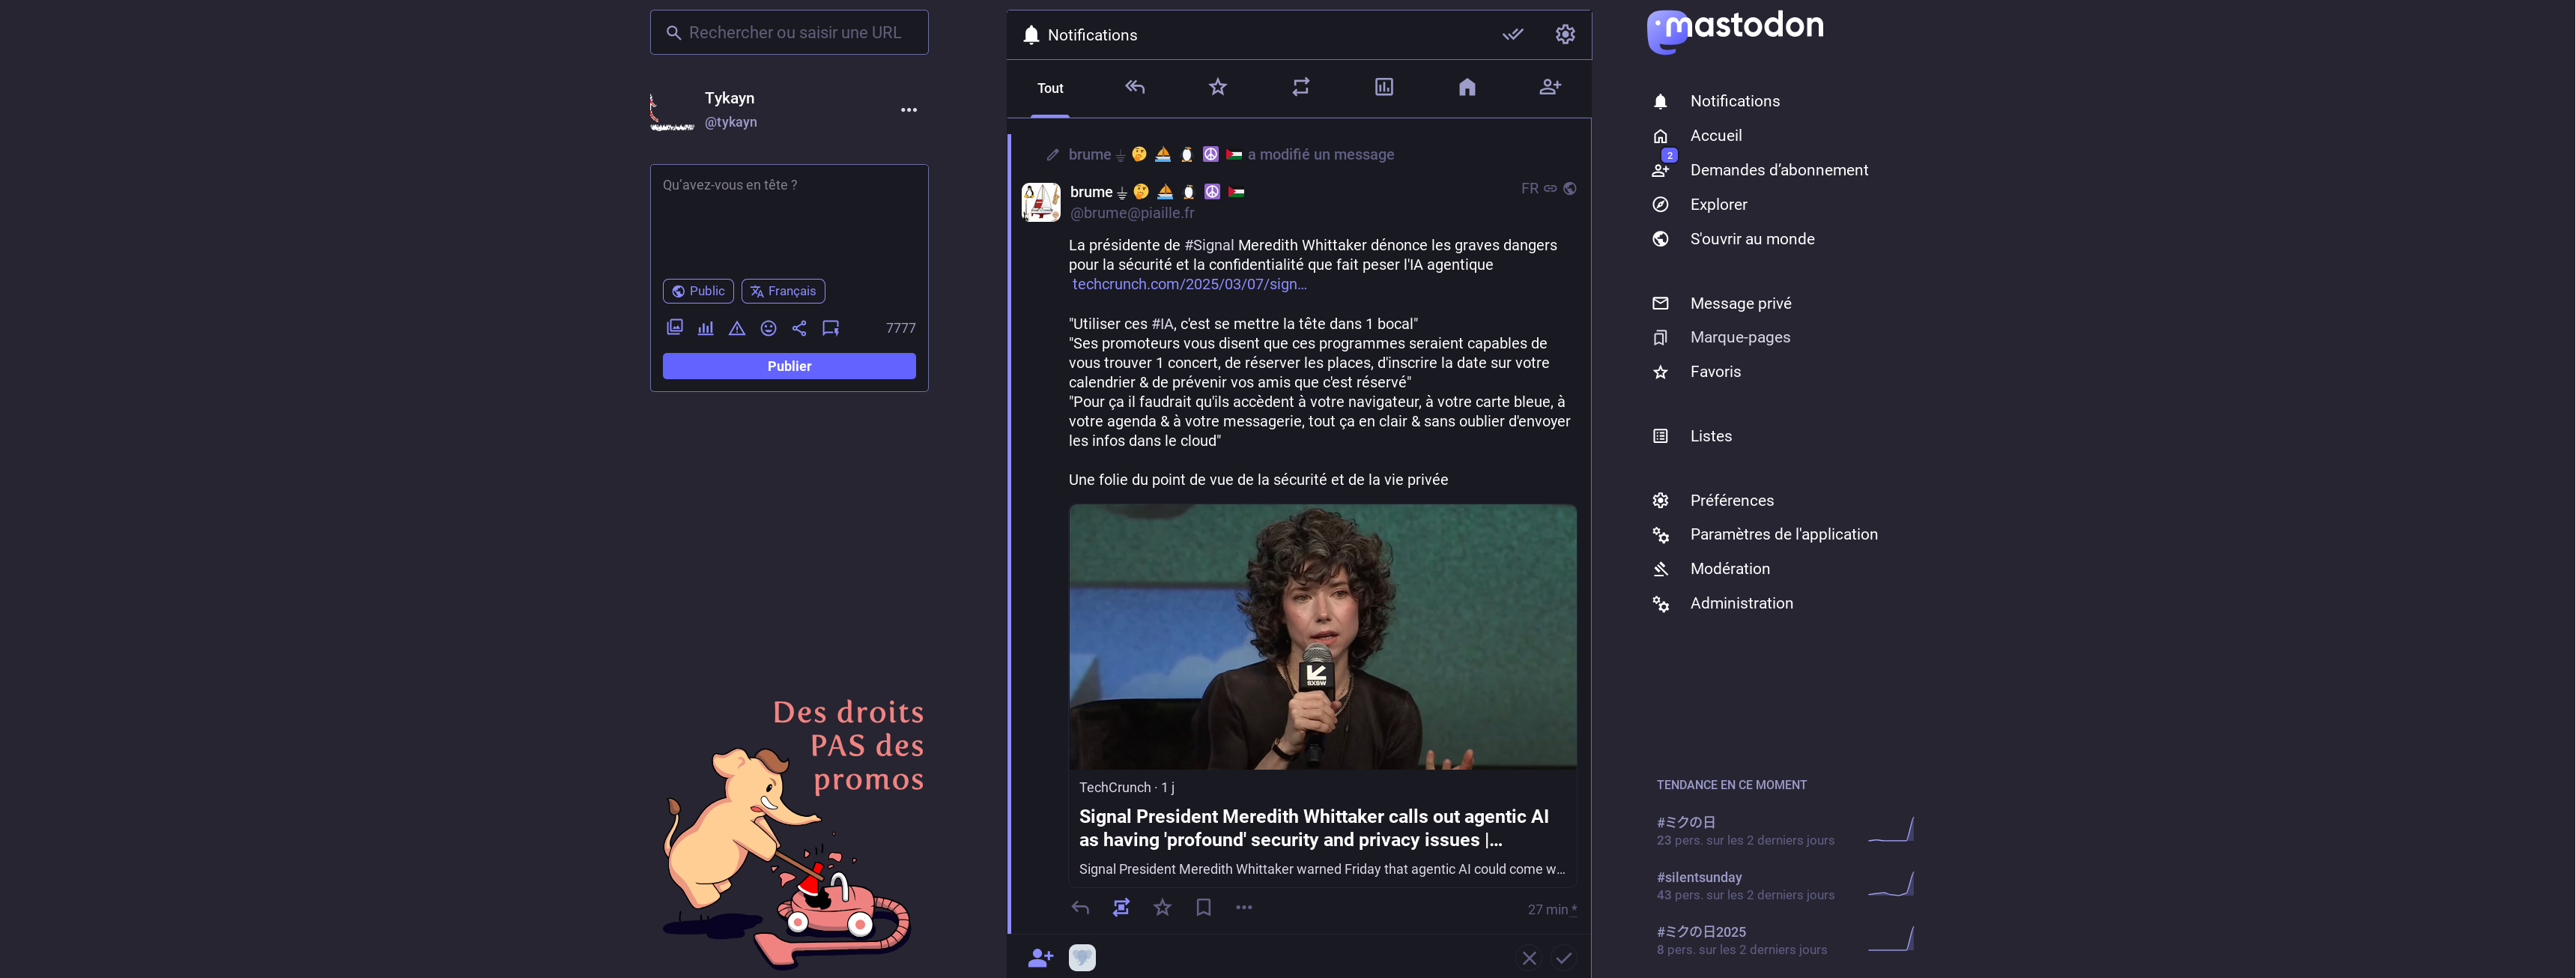Click the link icon beside FR label
The height and width of the screenshot is (978, 2576).
pos(1550,188)
